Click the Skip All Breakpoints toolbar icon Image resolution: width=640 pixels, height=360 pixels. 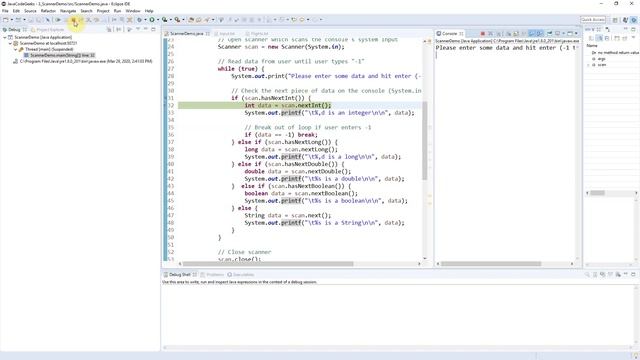click(48, 20)
